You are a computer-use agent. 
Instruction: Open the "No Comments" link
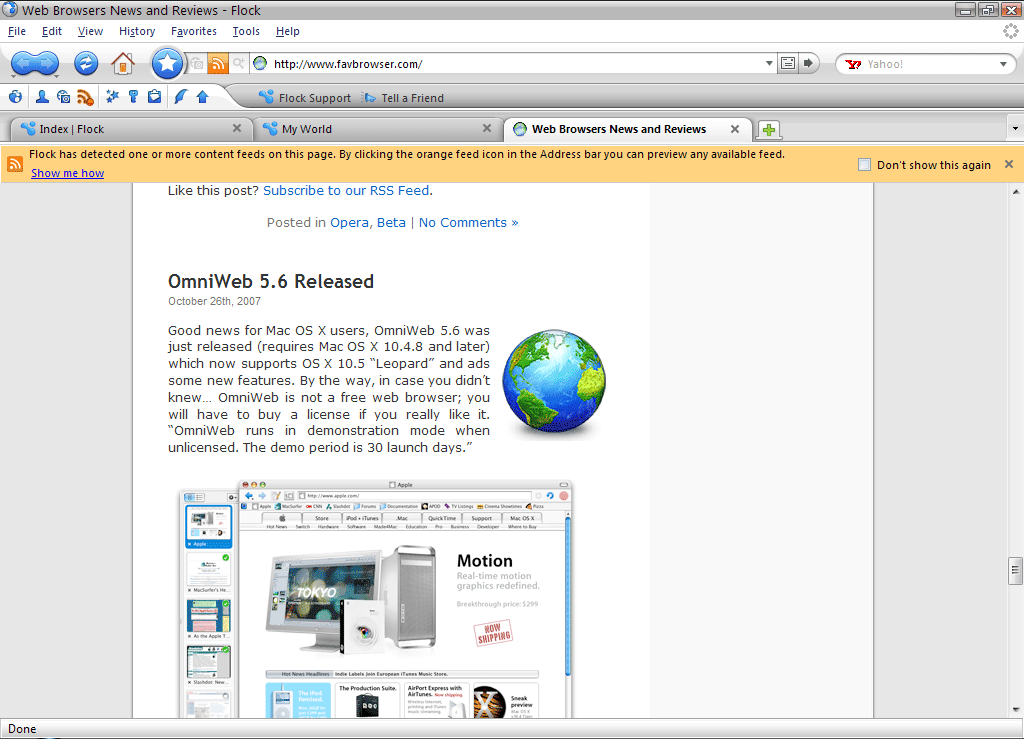tap(468, 222)
